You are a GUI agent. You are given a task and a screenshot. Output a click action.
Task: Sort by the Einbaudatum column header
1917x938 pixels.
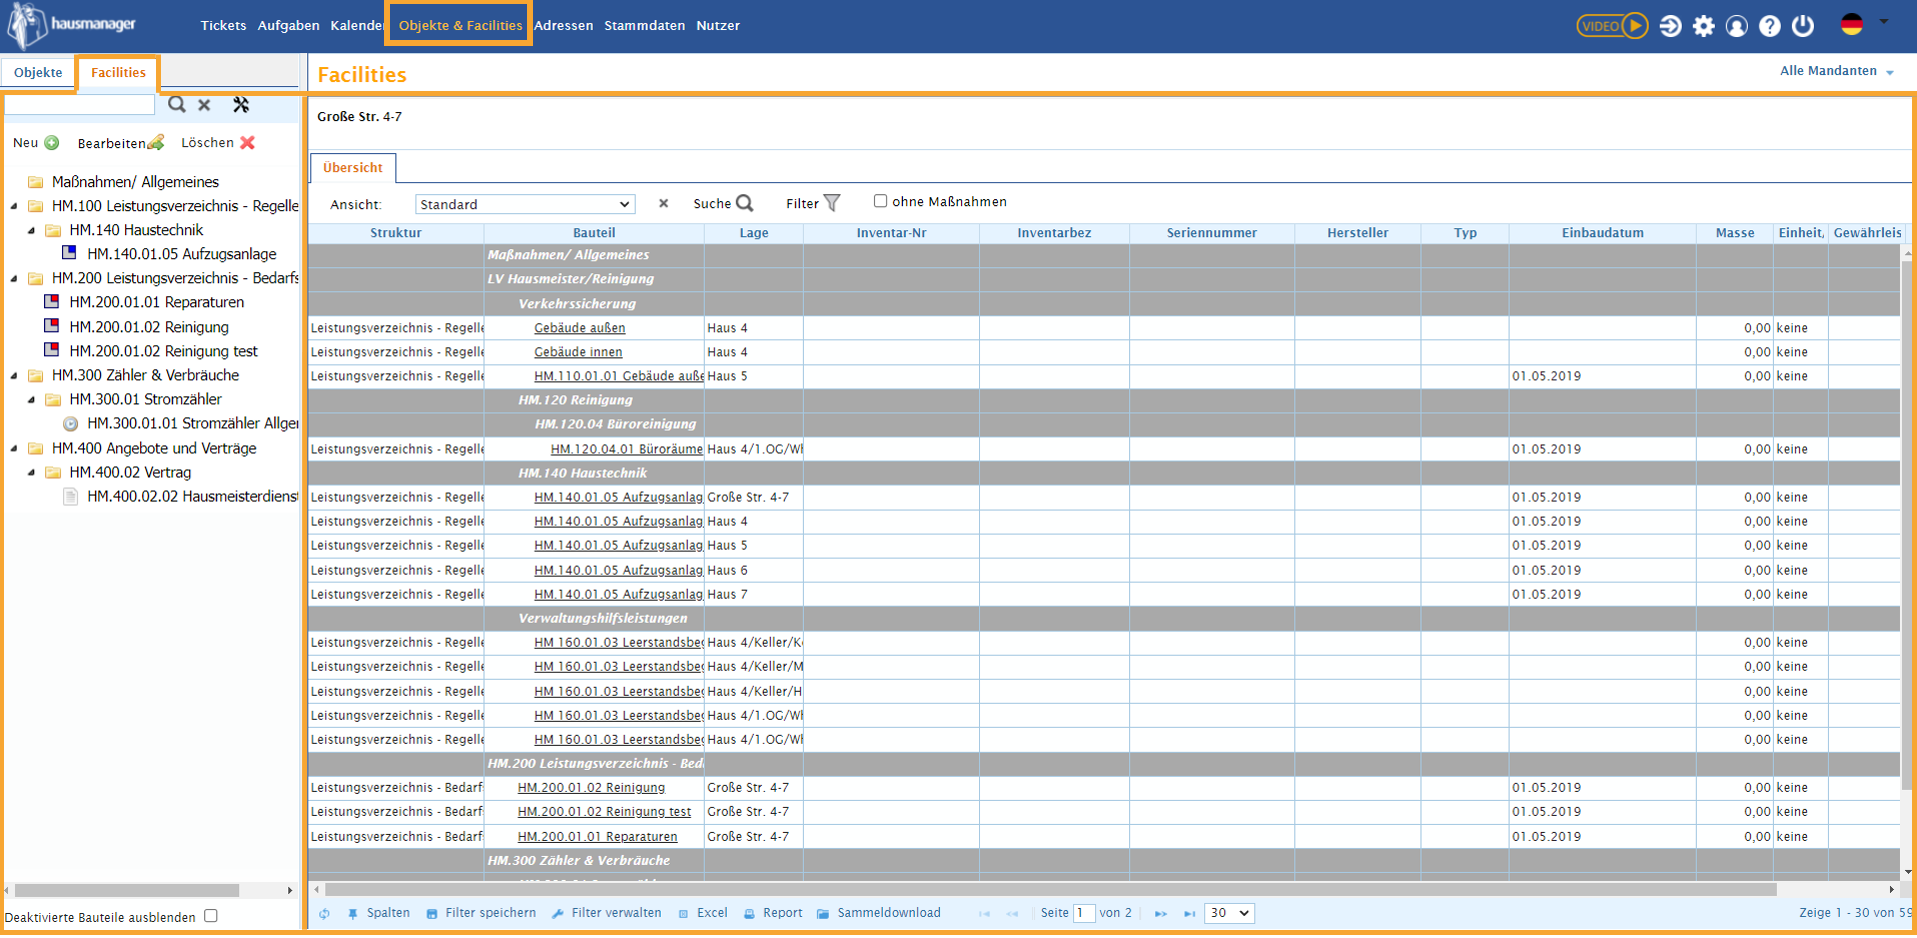tap(1603, 233)
